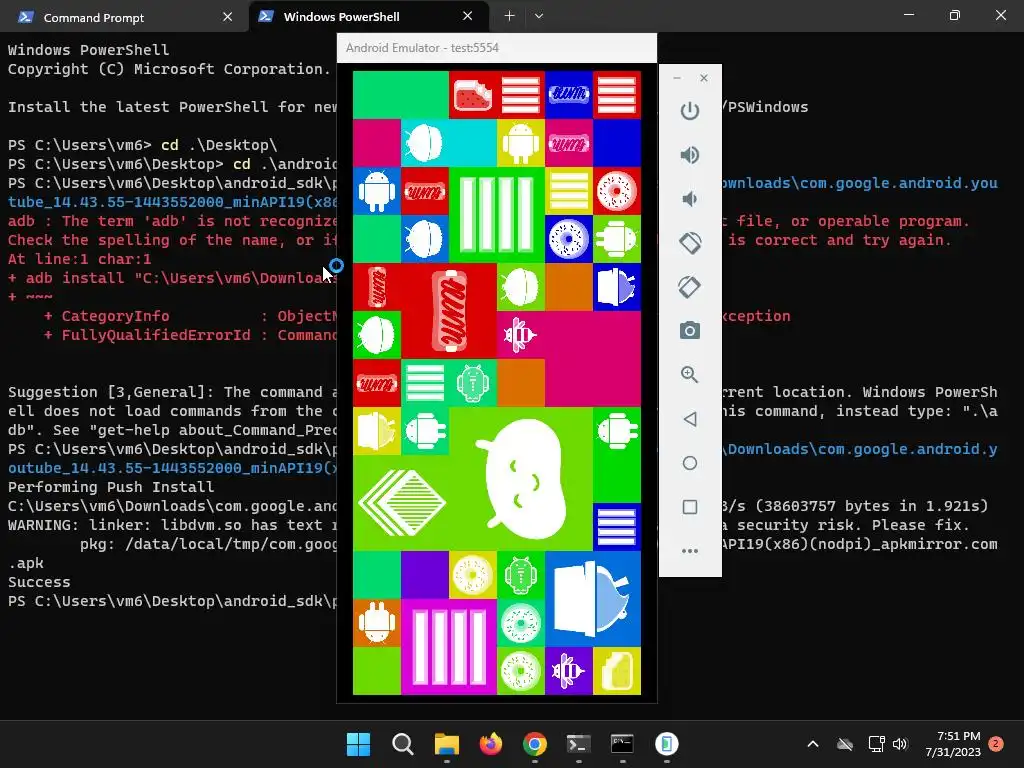Click 'Windows PowerShell' header line in terminal

point(89,50)
